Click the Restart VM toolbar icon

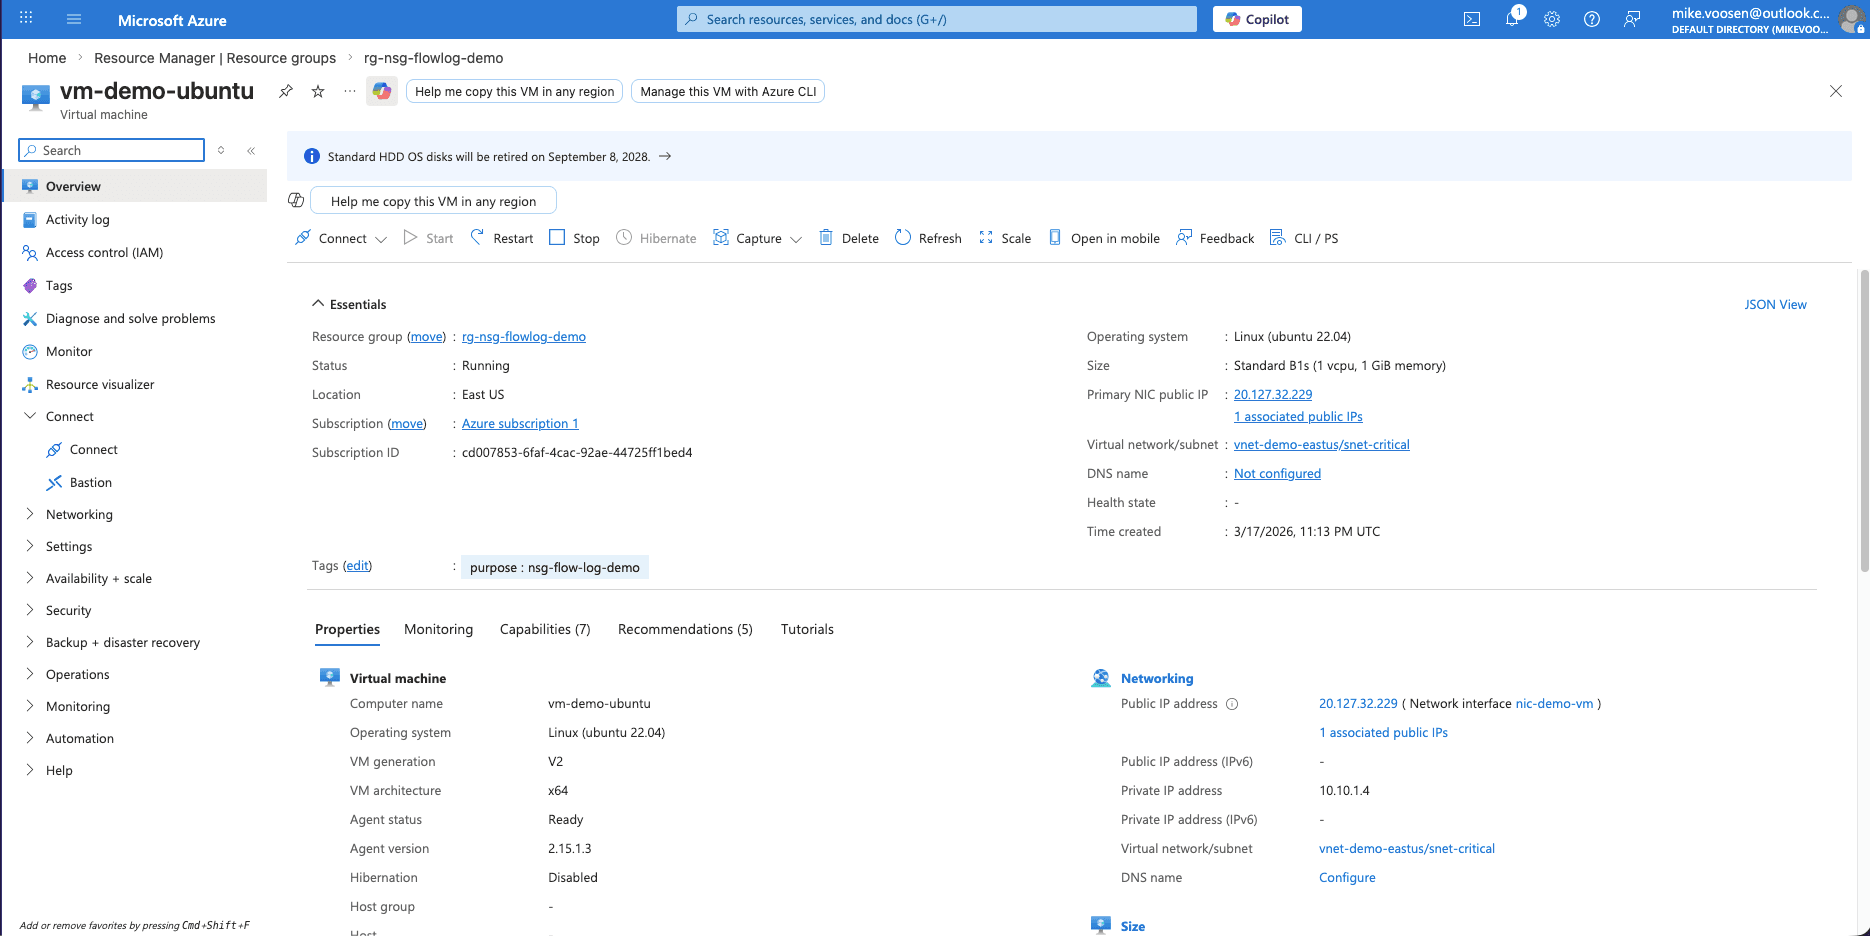point(478,238)
